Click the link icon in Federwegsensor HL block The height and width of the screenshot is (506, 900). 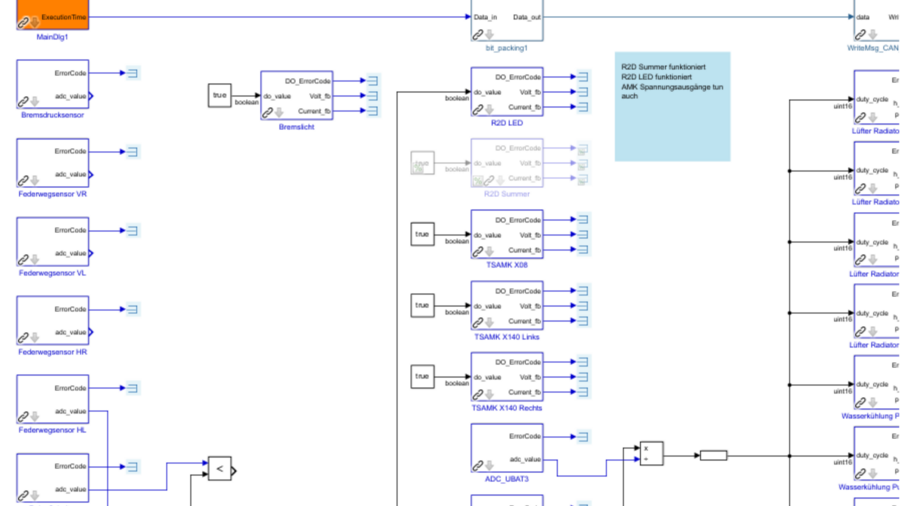pyautogui.click(x=23, y=417)
